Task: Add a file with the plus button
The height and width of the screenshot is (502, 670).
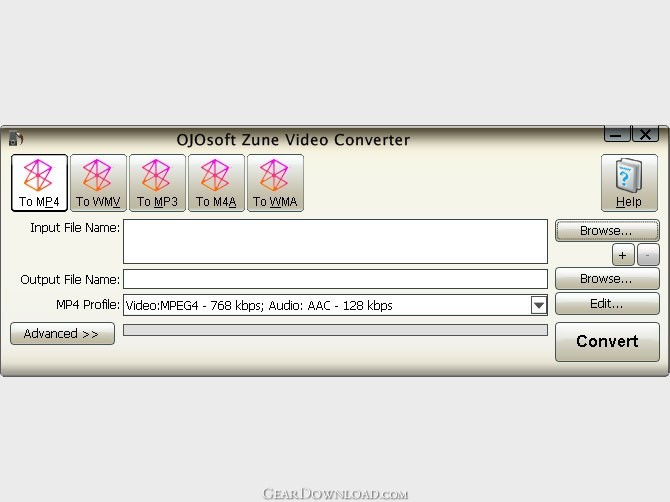Action: [623, 255]
